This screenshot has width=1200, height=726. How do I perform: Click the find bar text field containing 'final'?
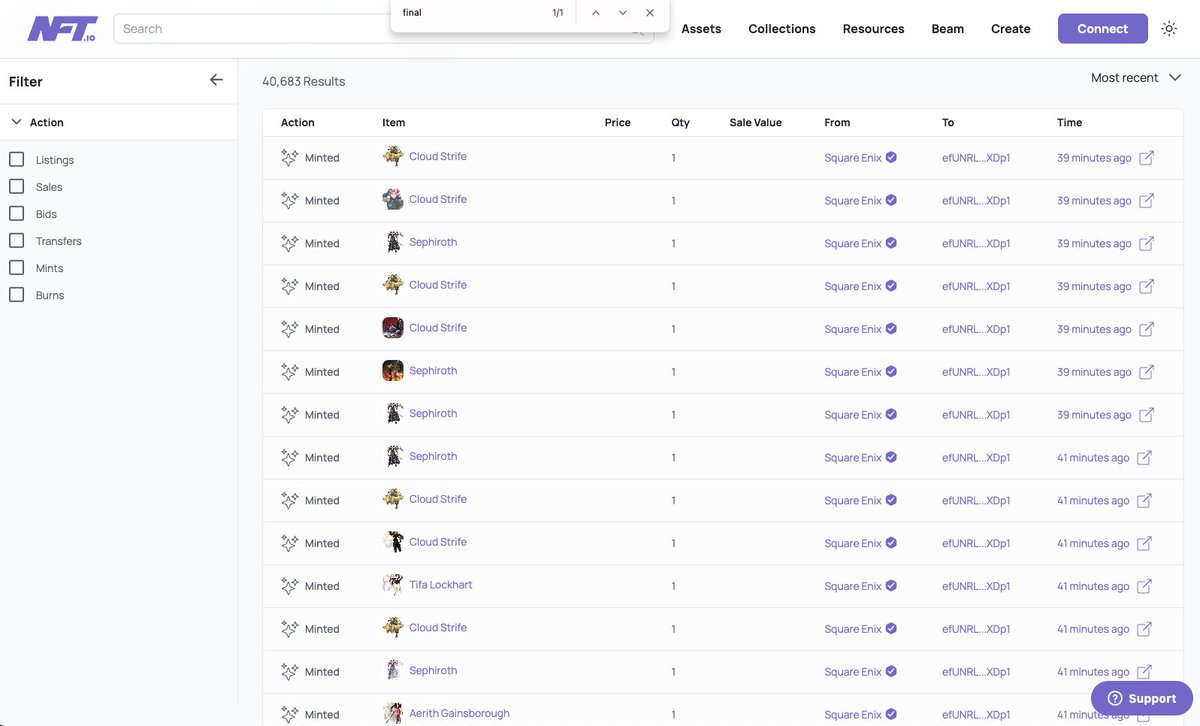pyautogui.click(x=470, y=13)
